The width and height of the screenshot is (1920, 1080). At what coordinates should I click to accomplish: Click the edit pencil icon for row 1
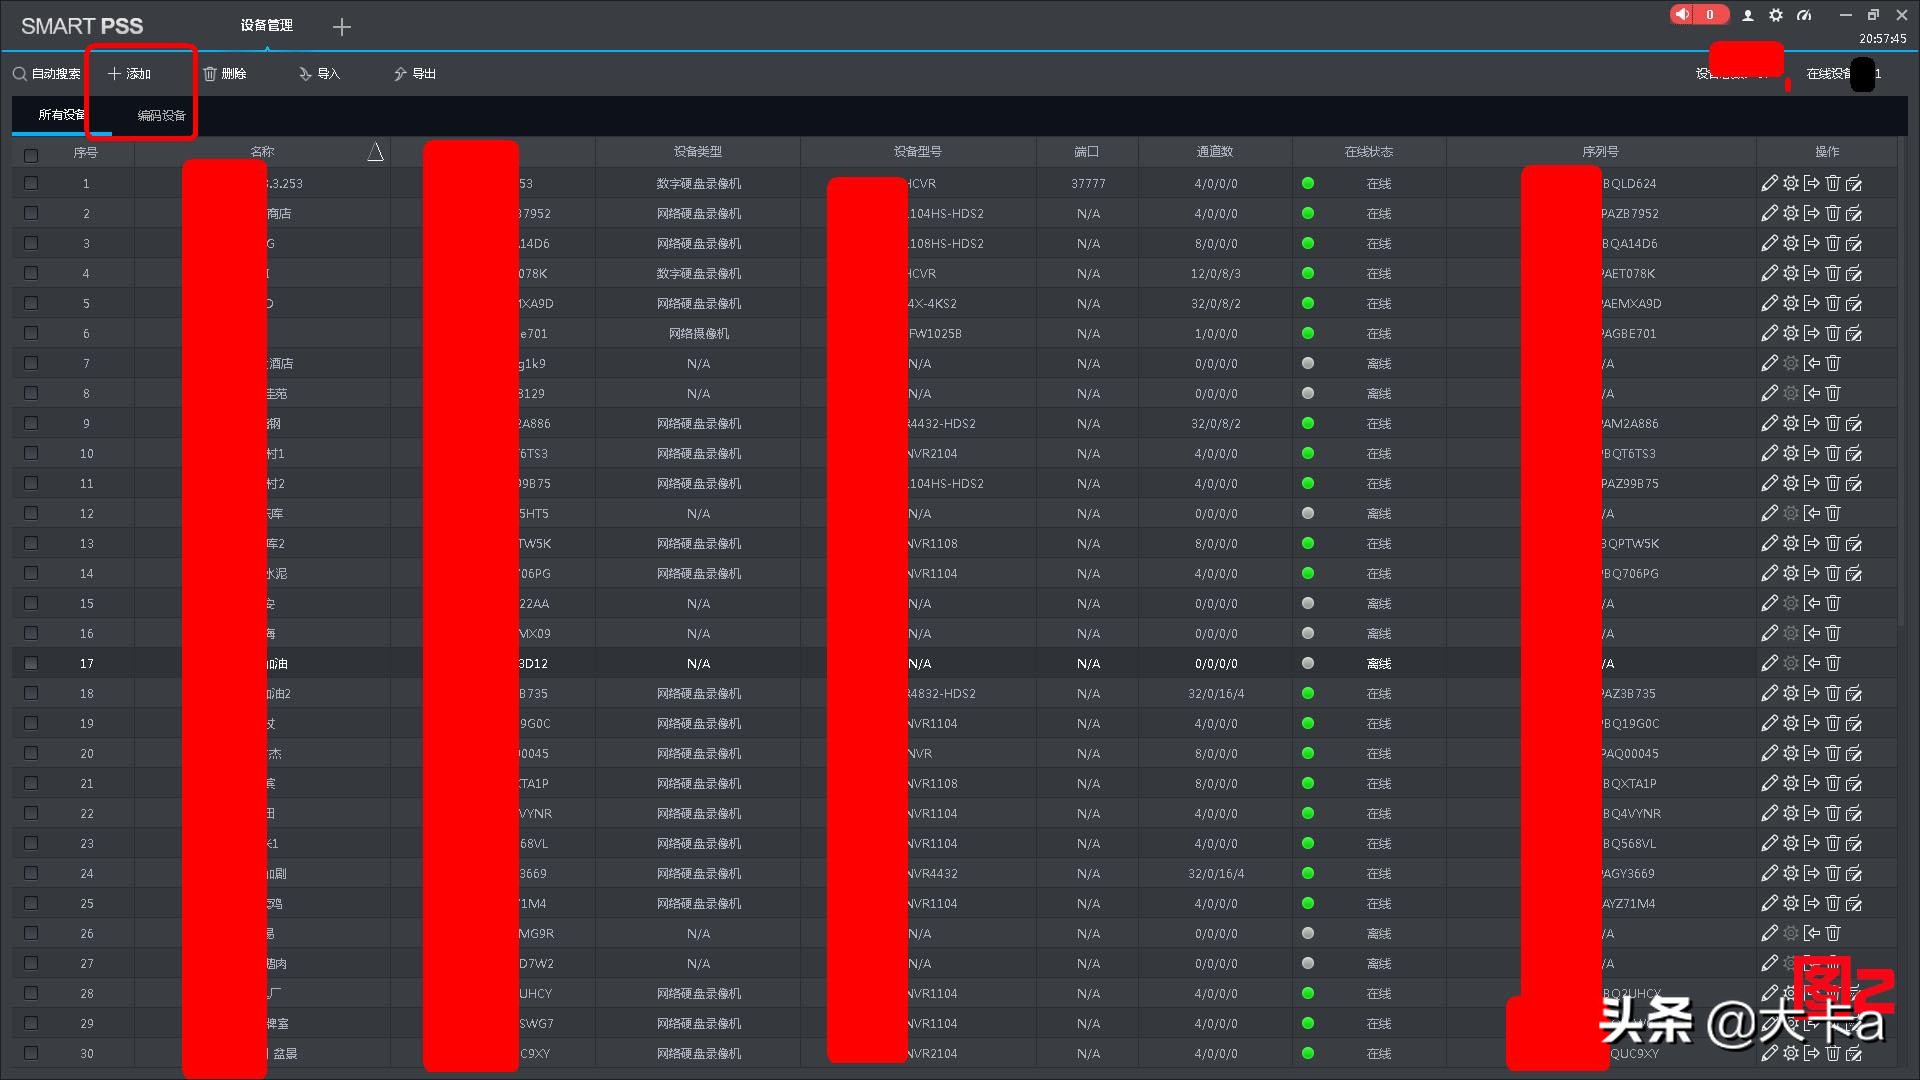pos(1769,183)
